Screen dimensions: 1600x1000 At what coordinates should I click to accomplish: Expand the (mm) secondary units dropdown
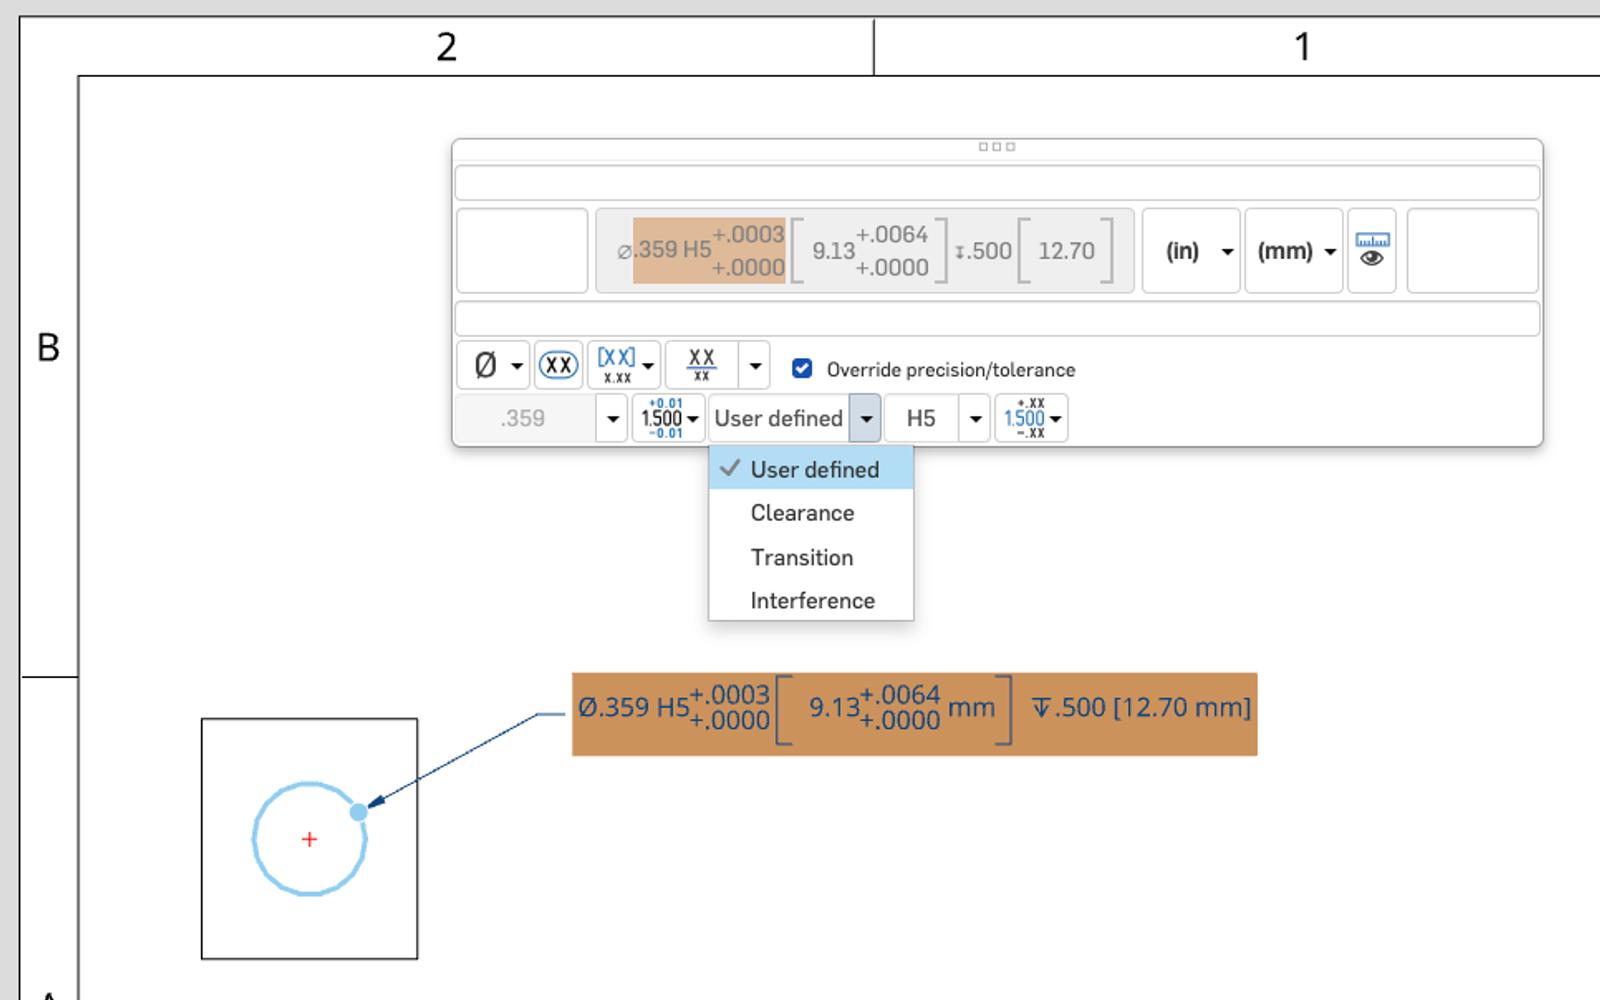[1294, 251]
